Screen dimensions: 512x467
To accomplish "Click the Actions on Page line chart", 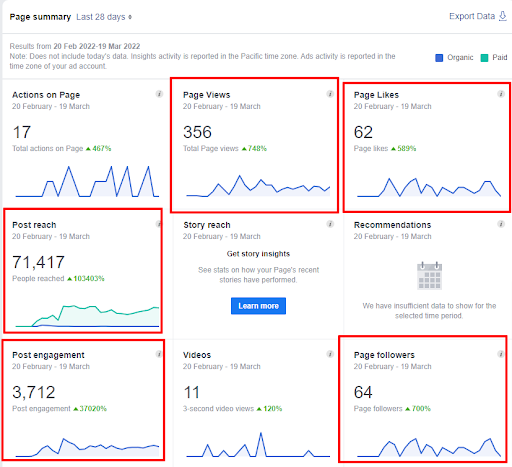I will point(87,181).
